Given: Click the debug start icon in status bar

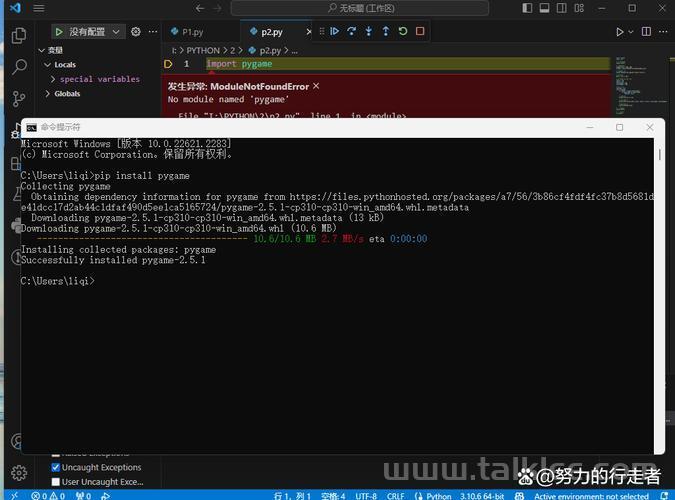Looking at the screenshot, I should [x=105, y=496].
